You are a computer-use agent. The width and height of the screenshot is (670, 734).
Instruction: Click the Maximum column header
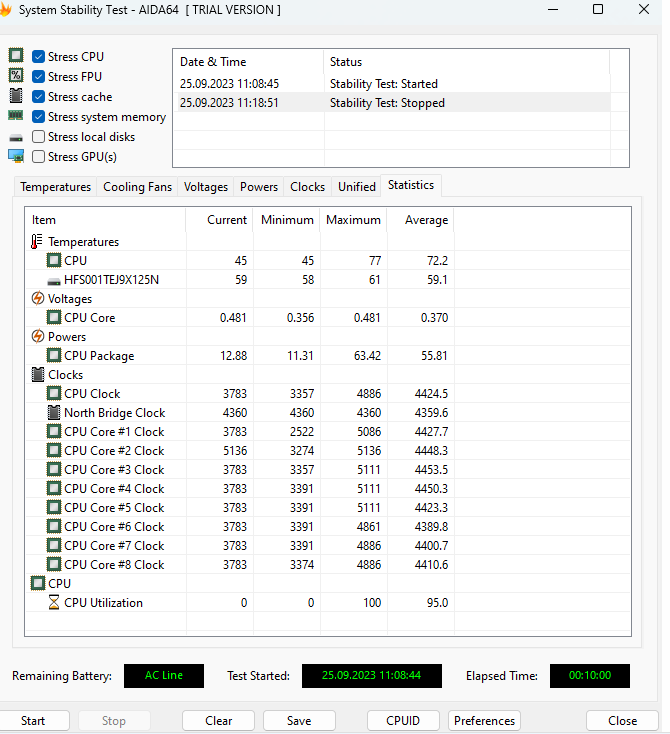353,220
